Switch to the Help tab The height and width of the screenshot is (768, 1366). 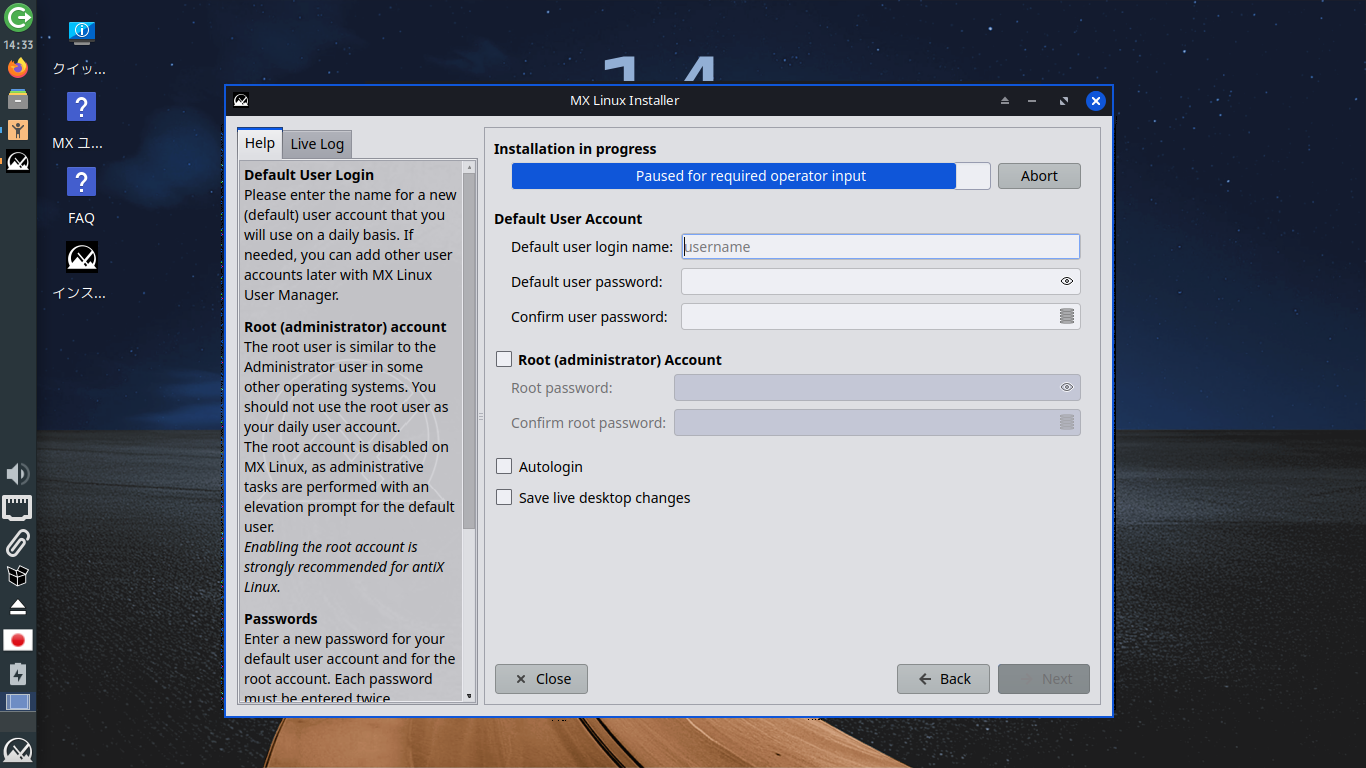[260, 143]
